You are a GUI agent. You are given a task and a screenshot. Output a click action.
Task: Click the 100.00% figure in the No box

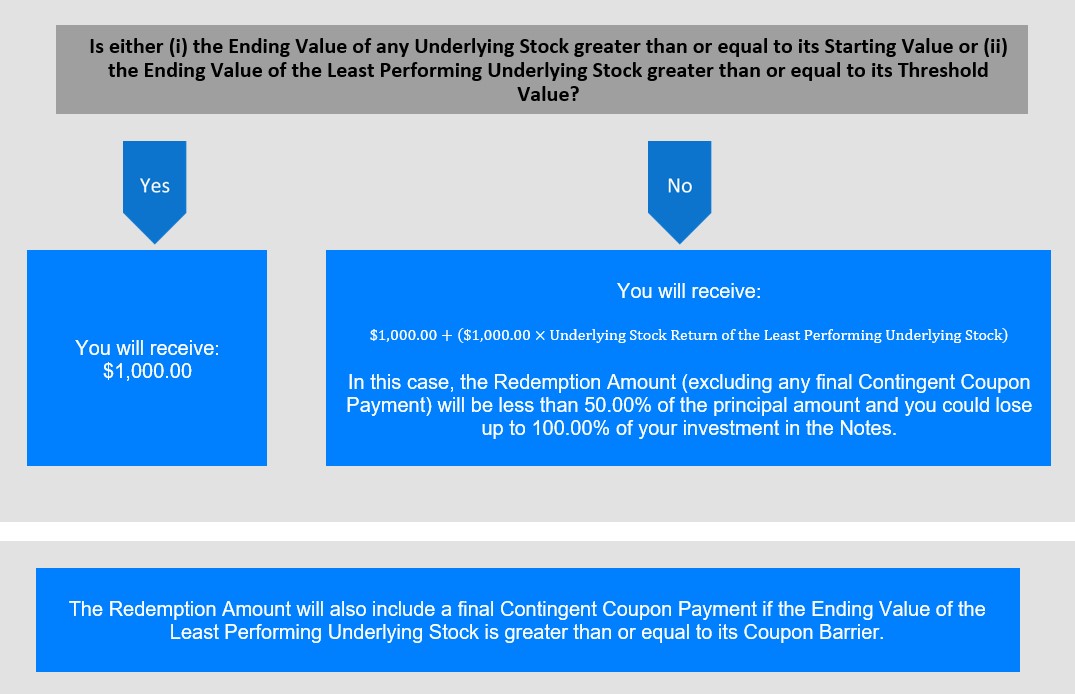click(570, 428)
